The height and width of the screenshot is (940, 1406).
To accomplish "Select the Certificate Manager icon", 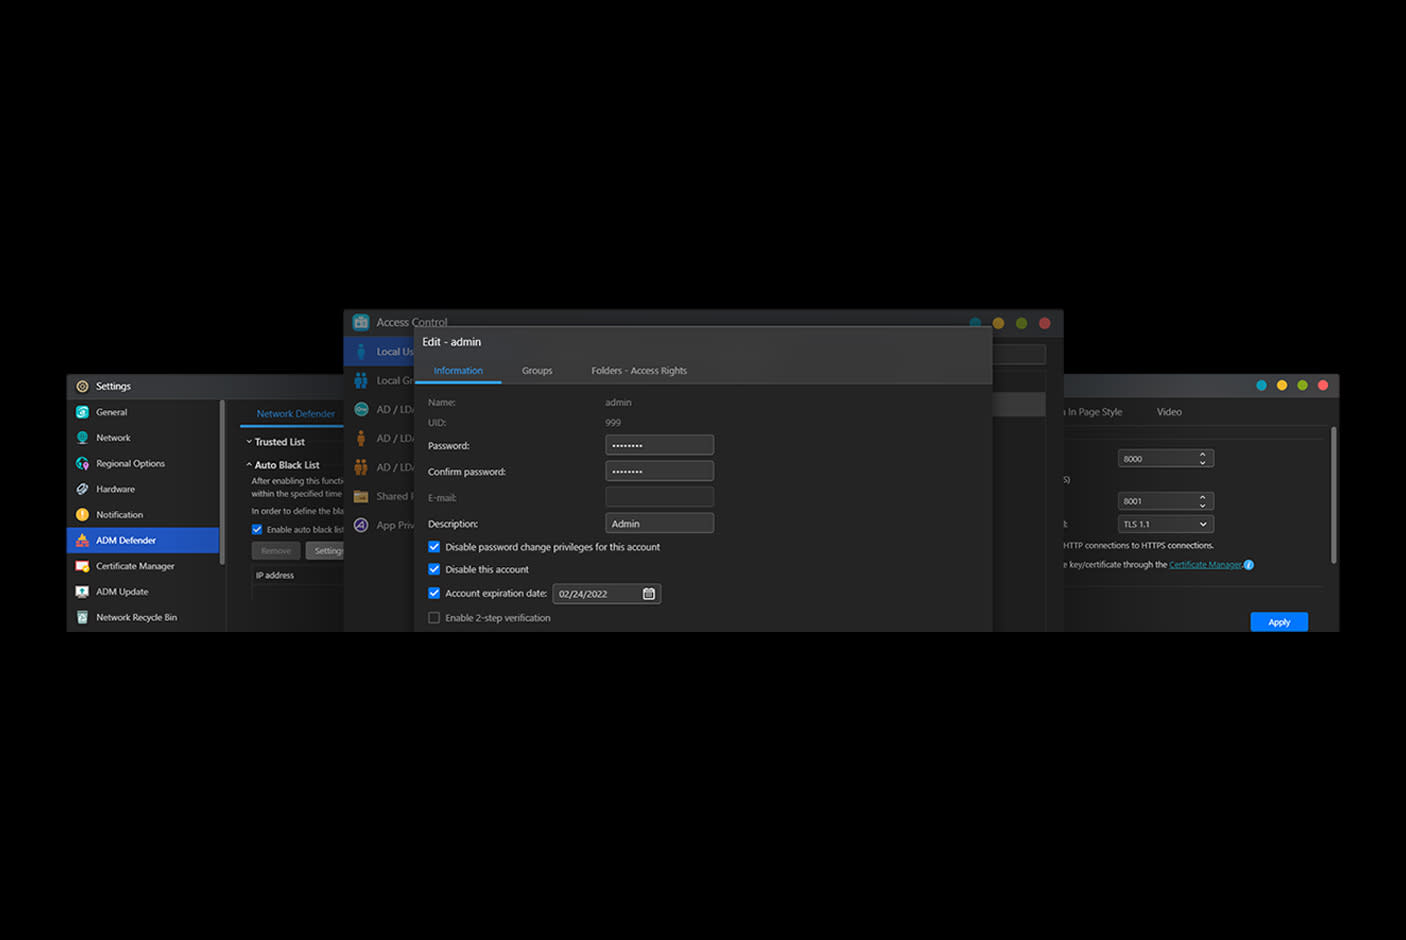I will click(x=82, y=566).
